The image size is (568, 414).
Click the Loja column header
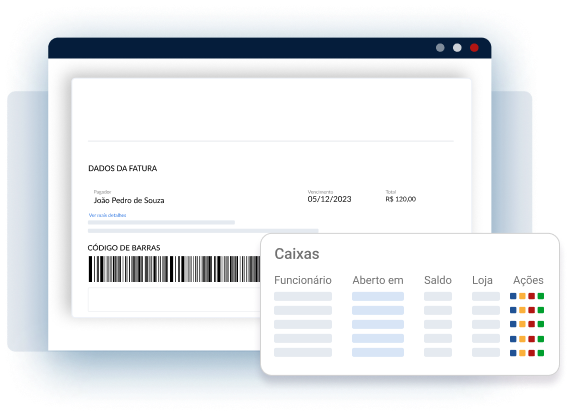482,280
